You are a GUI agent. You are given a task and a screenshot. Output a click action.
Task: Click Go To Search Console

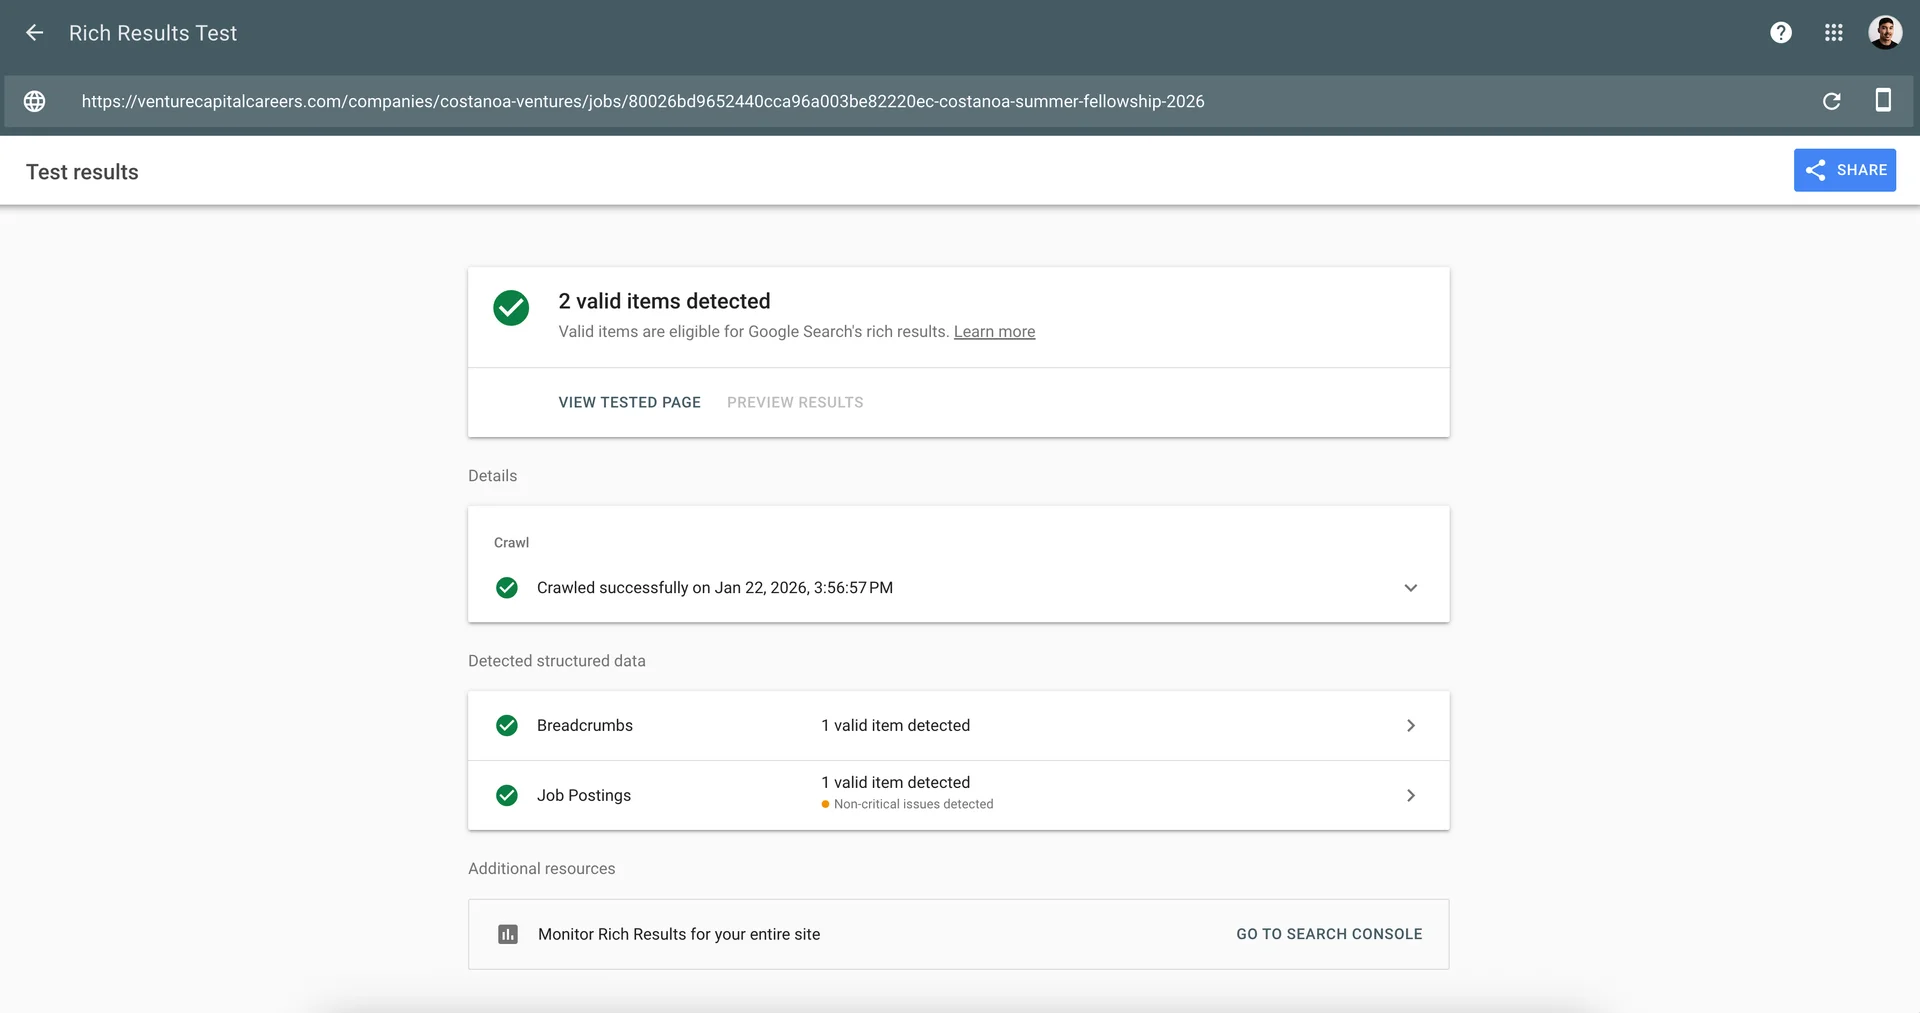click(1328, 934)
